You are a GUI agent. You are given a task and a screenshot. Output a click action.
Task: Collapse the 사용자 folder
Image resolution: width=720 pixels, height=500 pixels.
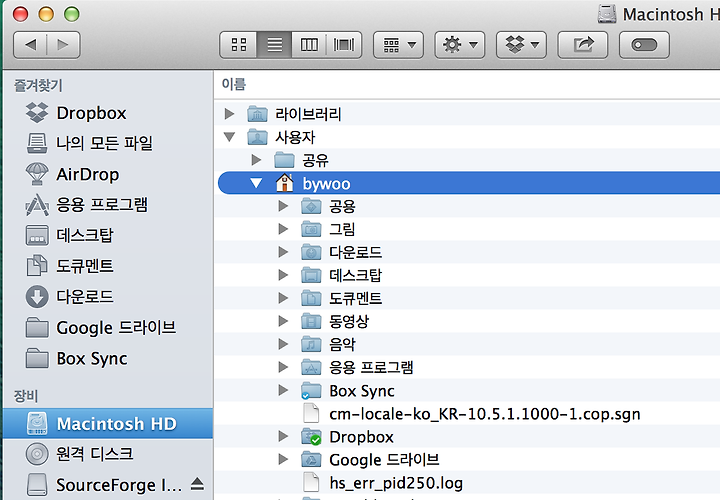[229, 137]
